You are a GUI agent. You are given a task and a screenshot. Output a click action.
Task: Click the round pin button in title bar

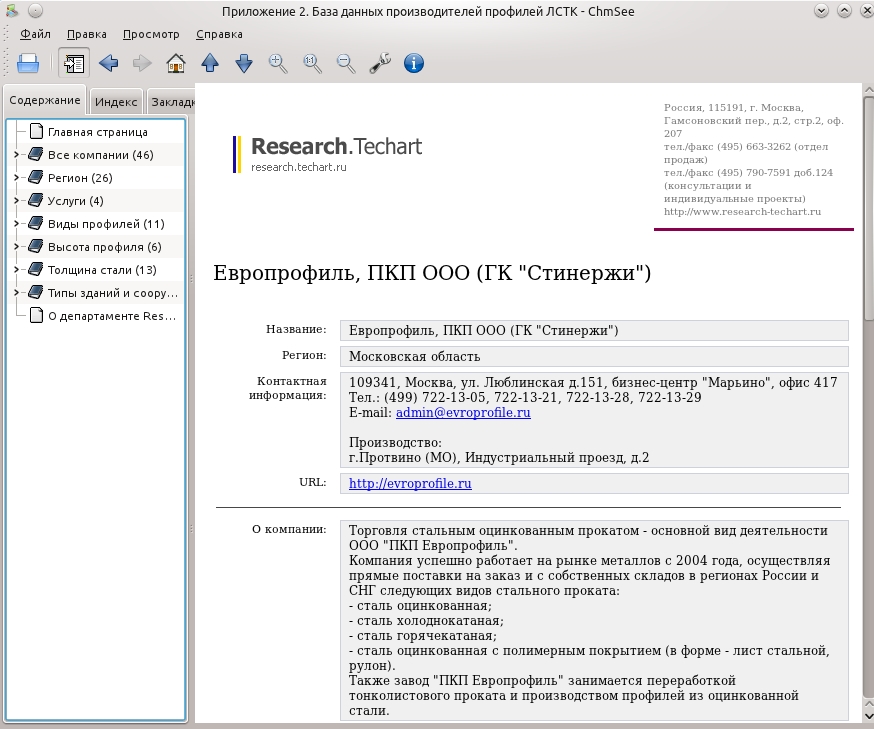(x=35, y=10)
